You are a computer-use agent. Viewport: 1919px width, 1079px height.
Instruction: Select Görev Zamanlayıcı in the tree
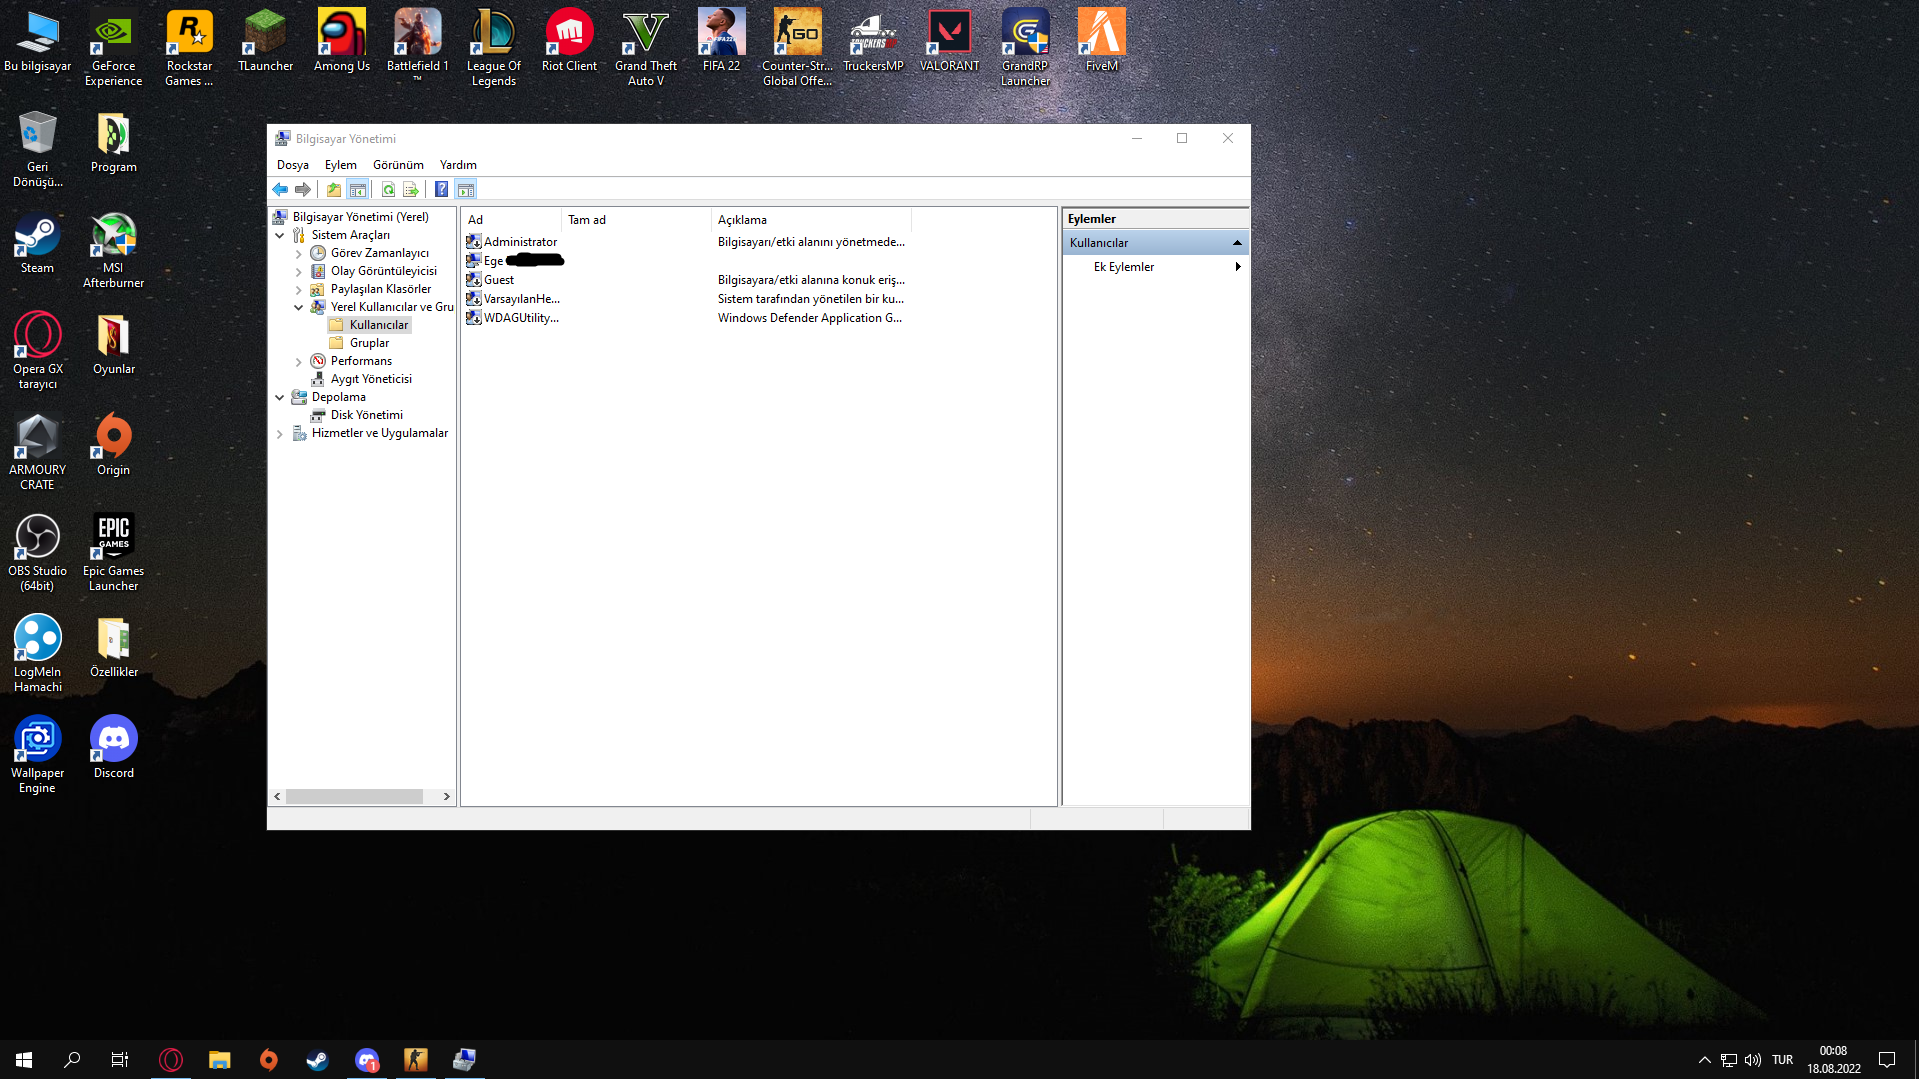(379, 253)
